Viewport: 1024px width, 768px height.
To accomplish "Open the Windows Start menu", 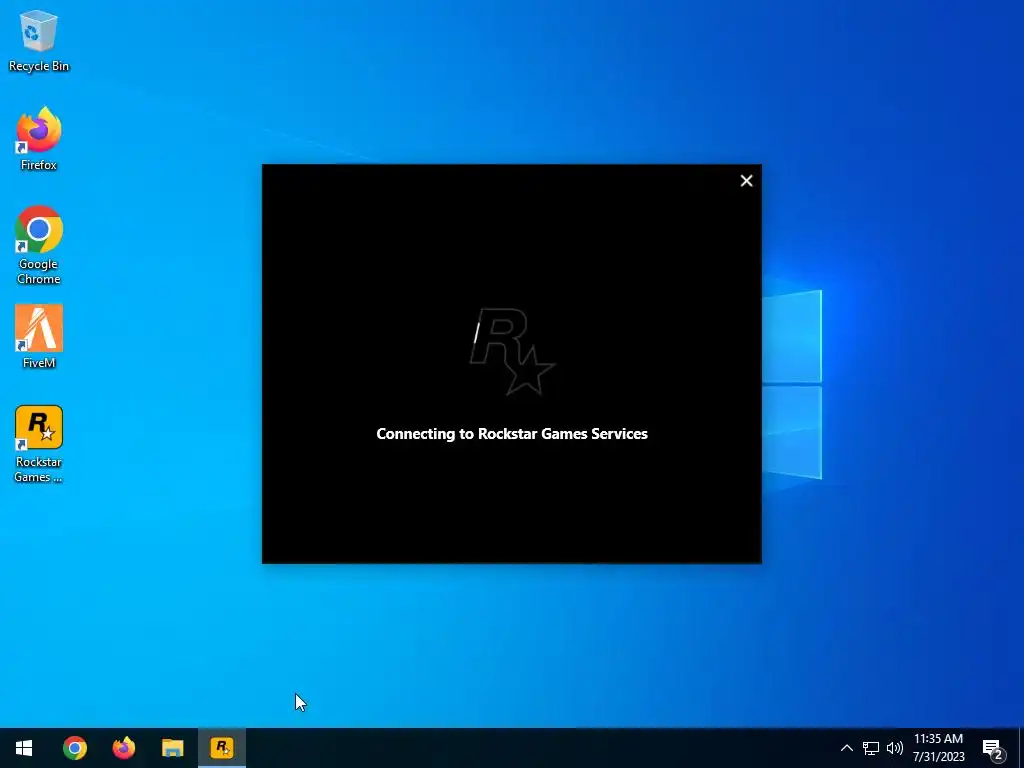I will [24, 748].
